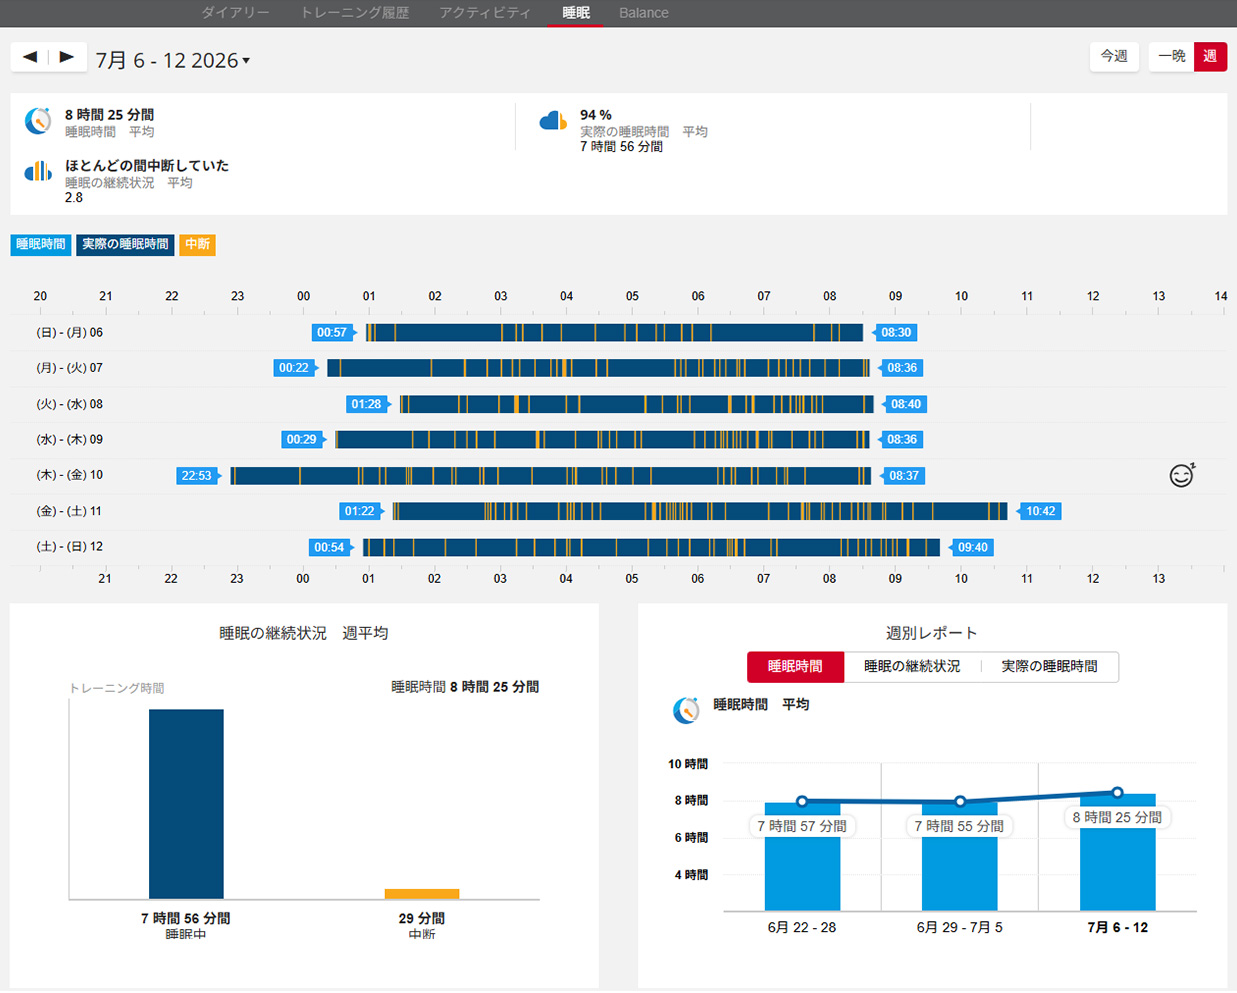1237x993 pixels.
Task: Switch to the 一晩 single-night view
Action: pos(1171,56)
